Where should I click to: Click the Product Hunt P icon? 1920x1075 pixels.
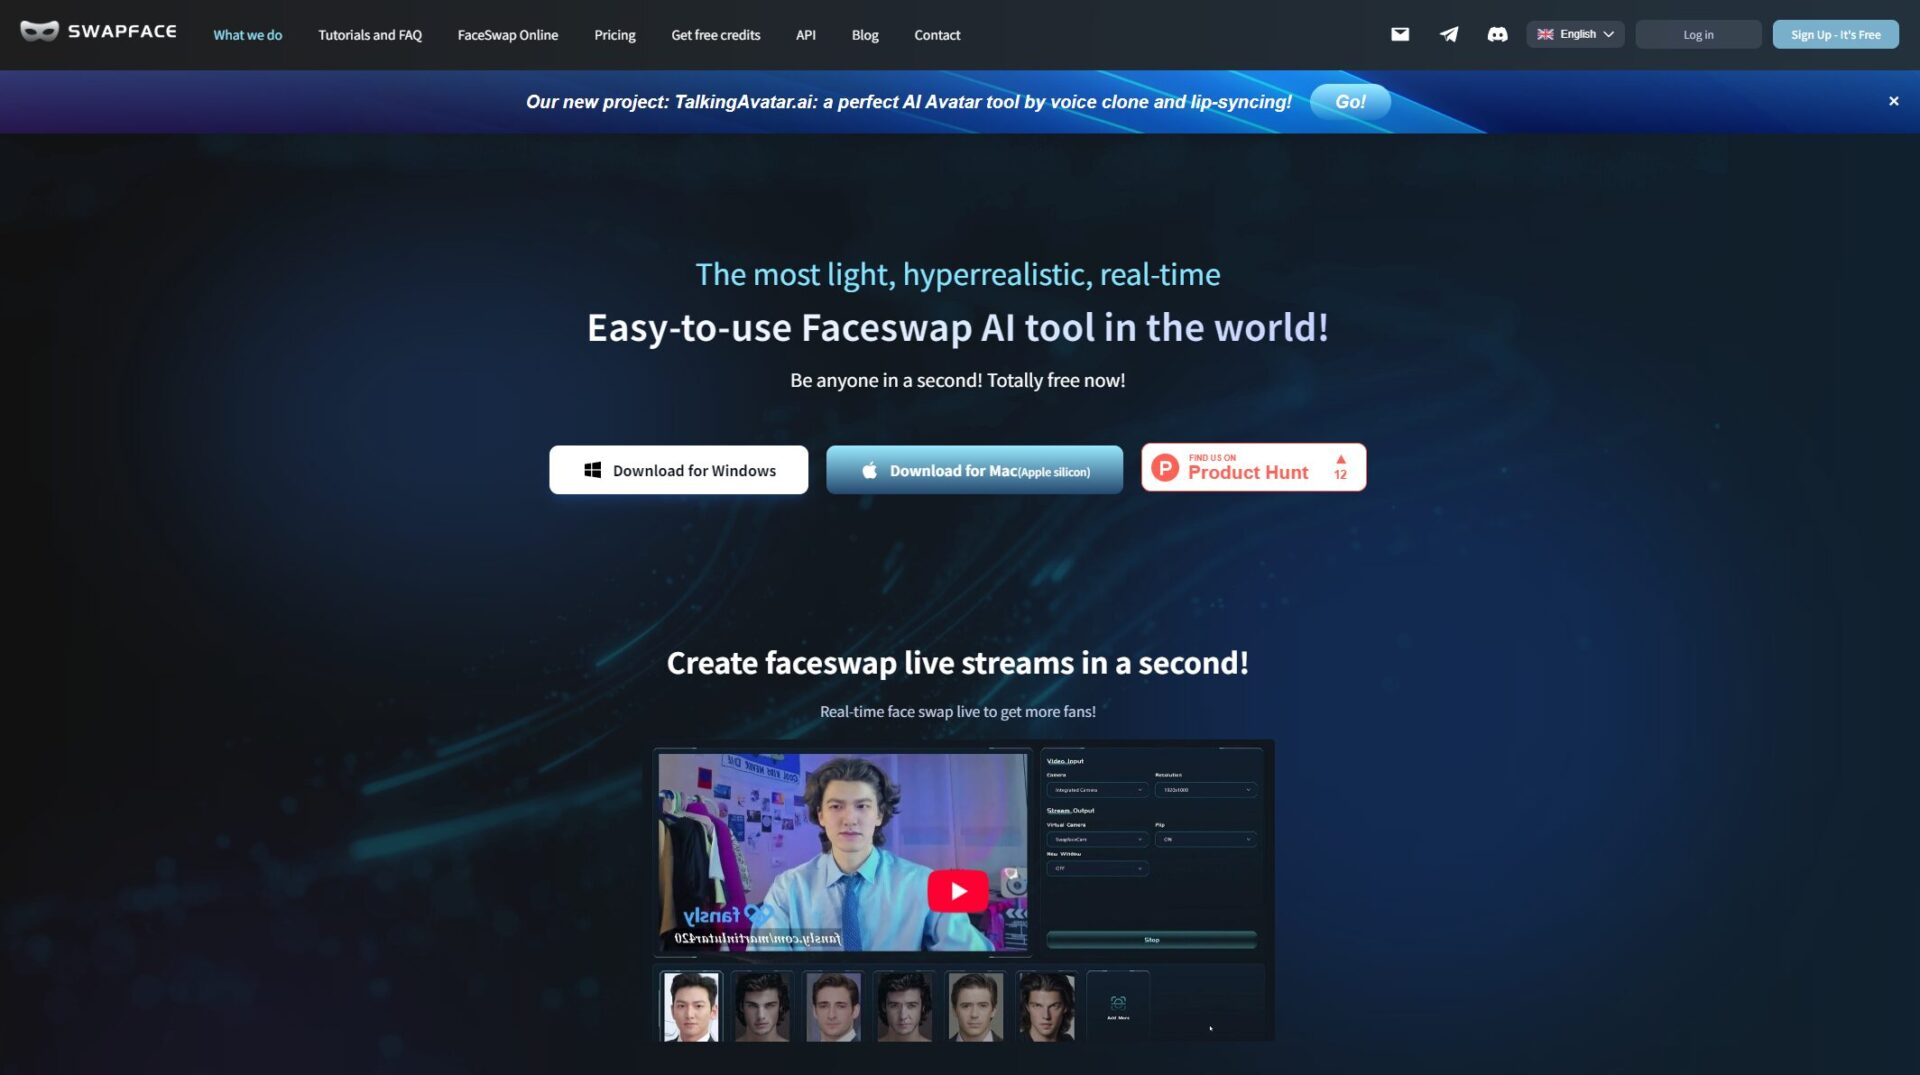pos(1165,467)
